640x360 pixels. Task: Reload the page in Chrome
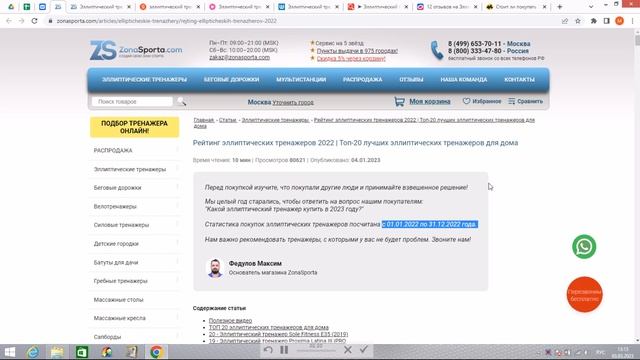pyautogui.click(x=34, y=21)
